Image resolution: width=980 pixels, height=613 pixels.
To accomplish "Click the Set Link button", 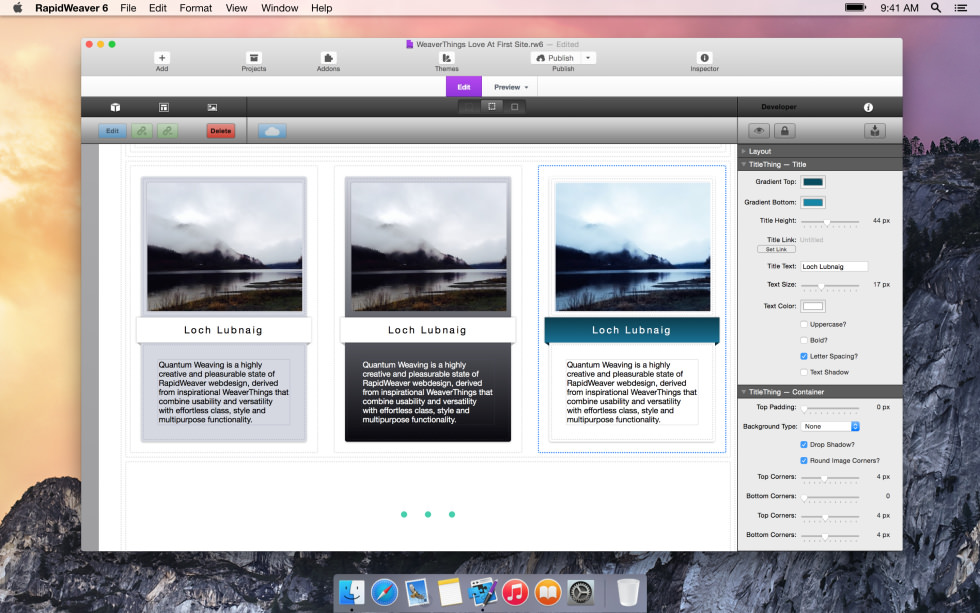I will [776, 249].
